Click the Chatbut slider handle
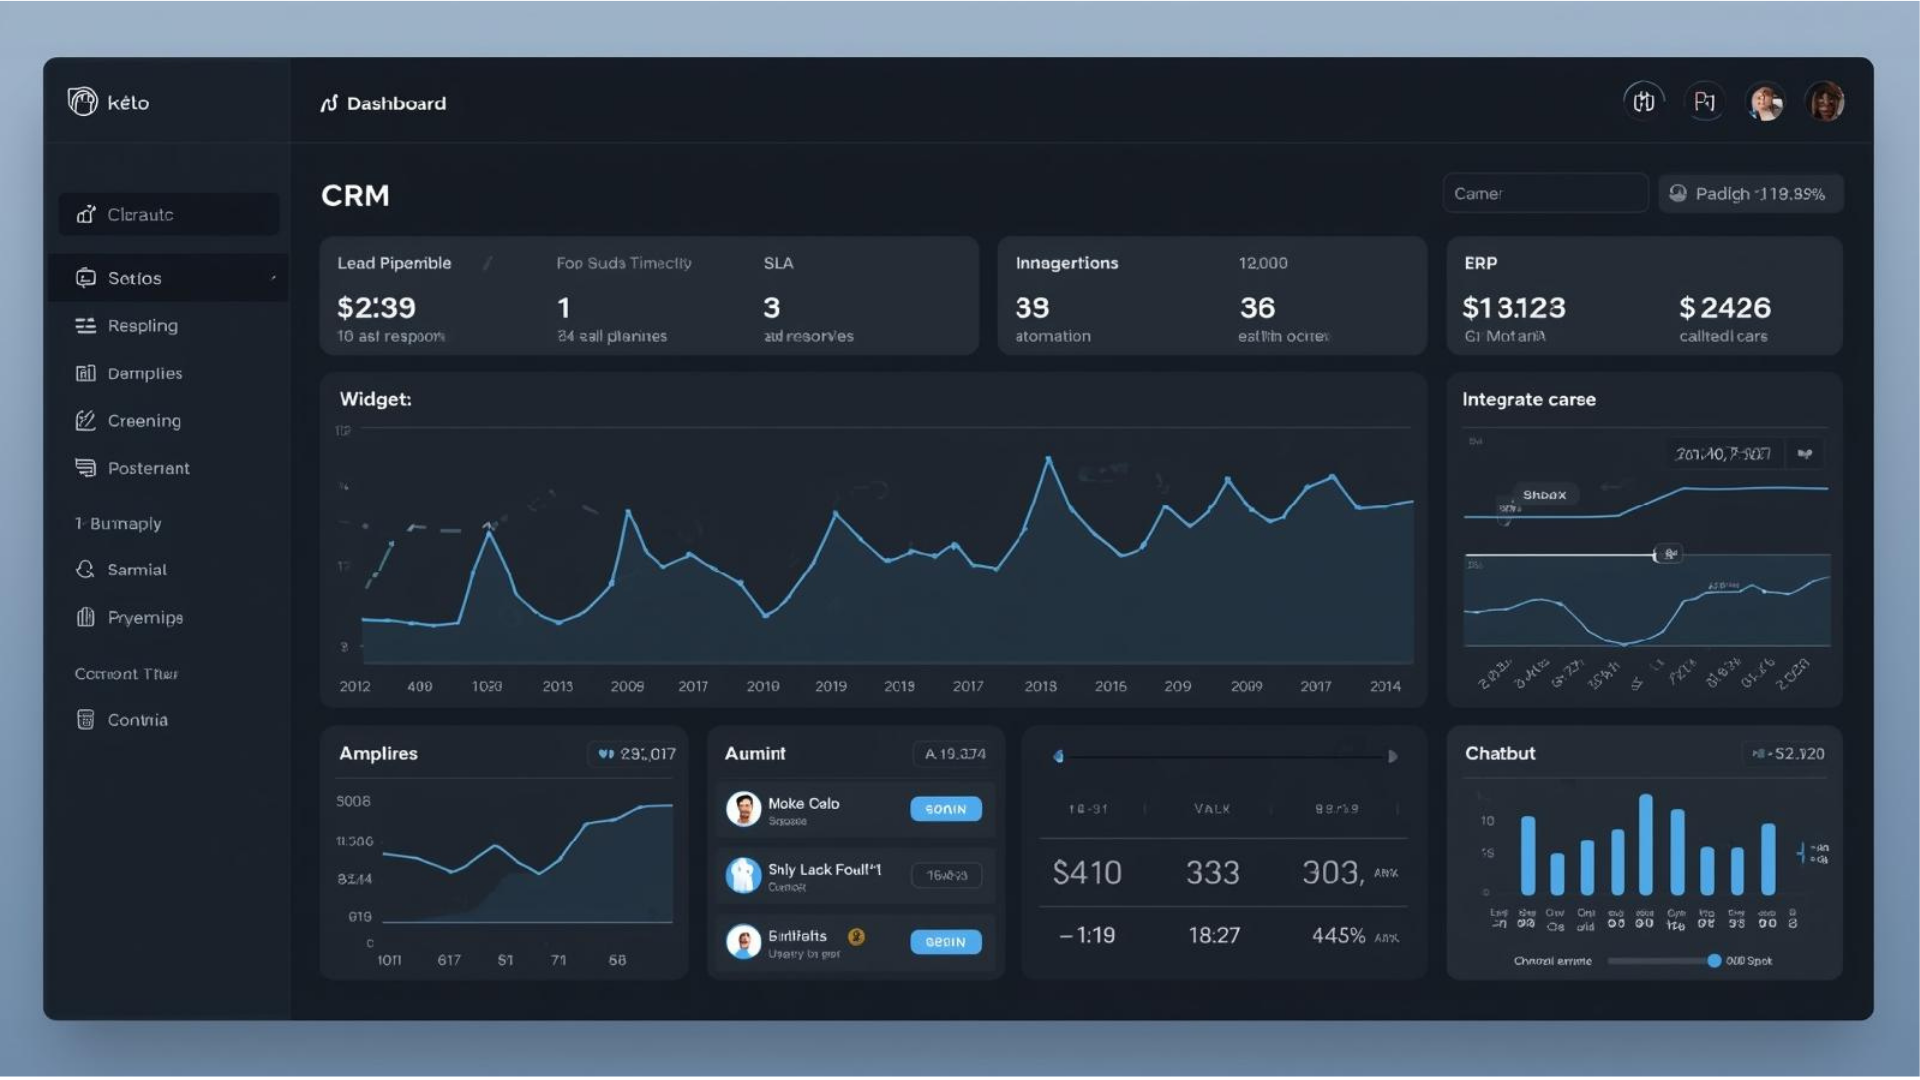 (1714, 961)
